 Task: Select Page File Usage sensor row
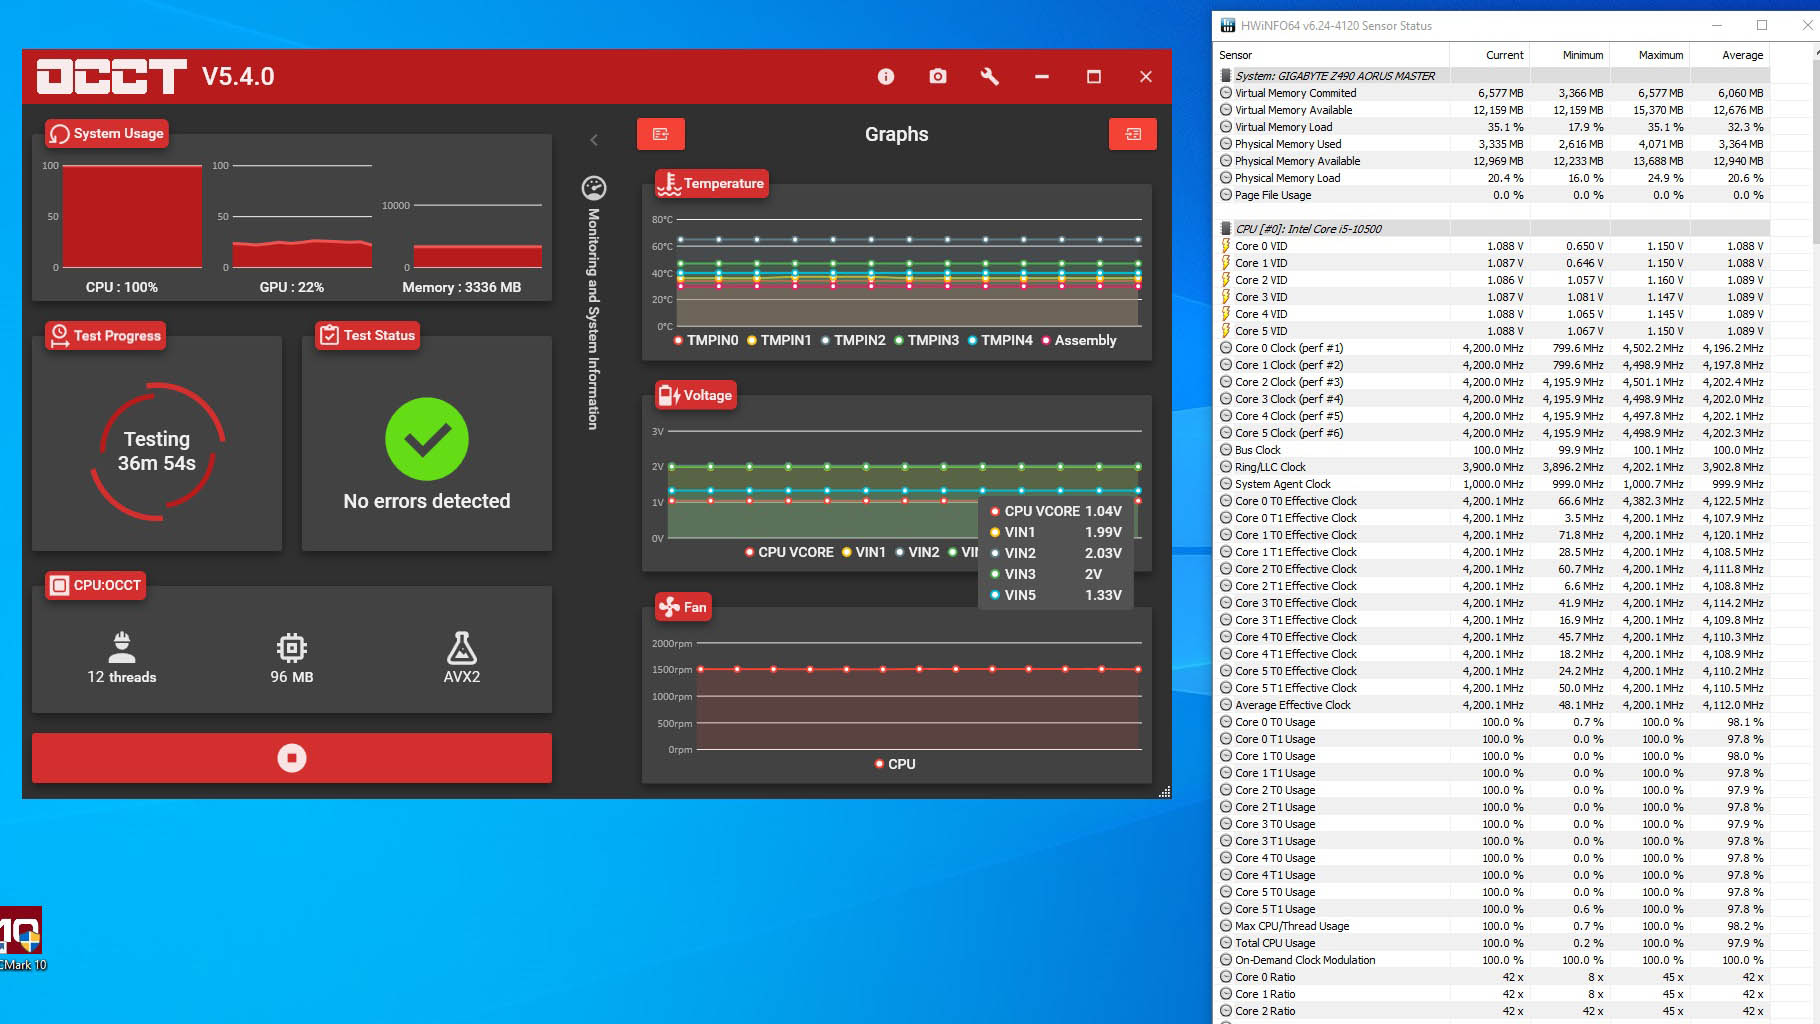click(x=1491, y=195)
